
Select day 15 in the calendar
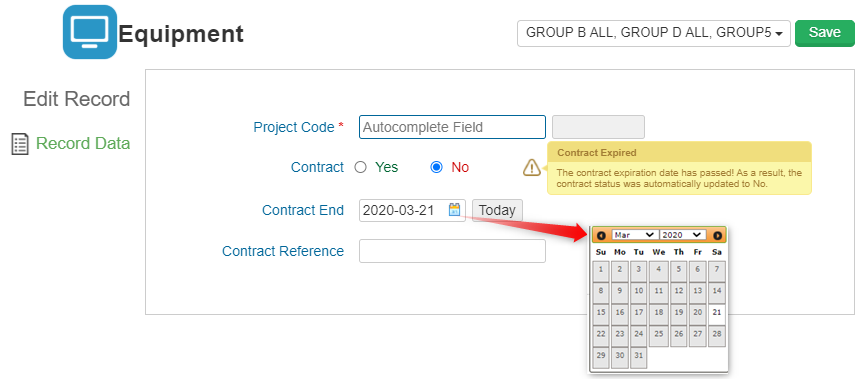(x=601, y=313)
